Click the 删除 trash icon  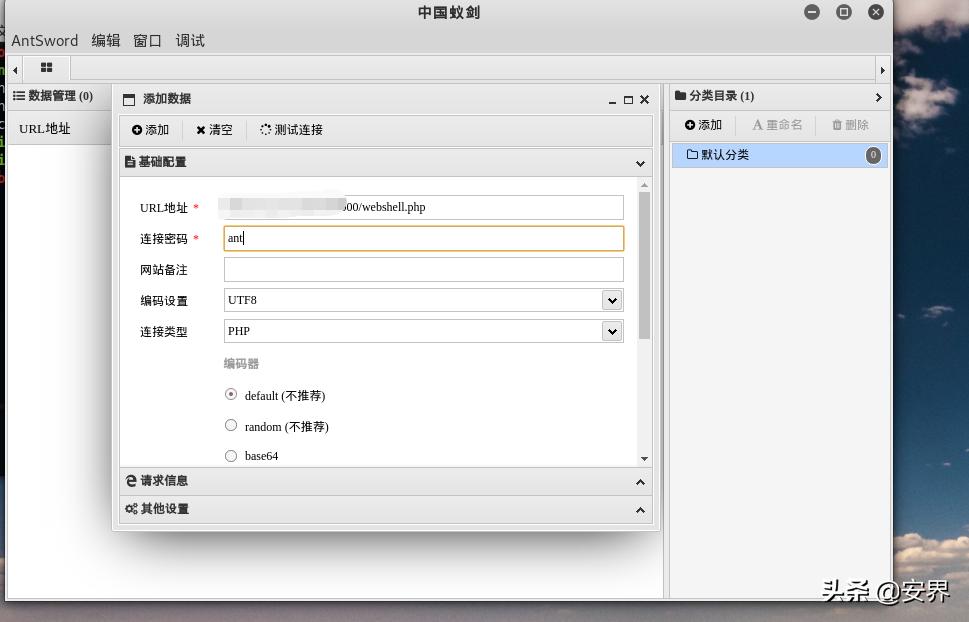point(840,124)
